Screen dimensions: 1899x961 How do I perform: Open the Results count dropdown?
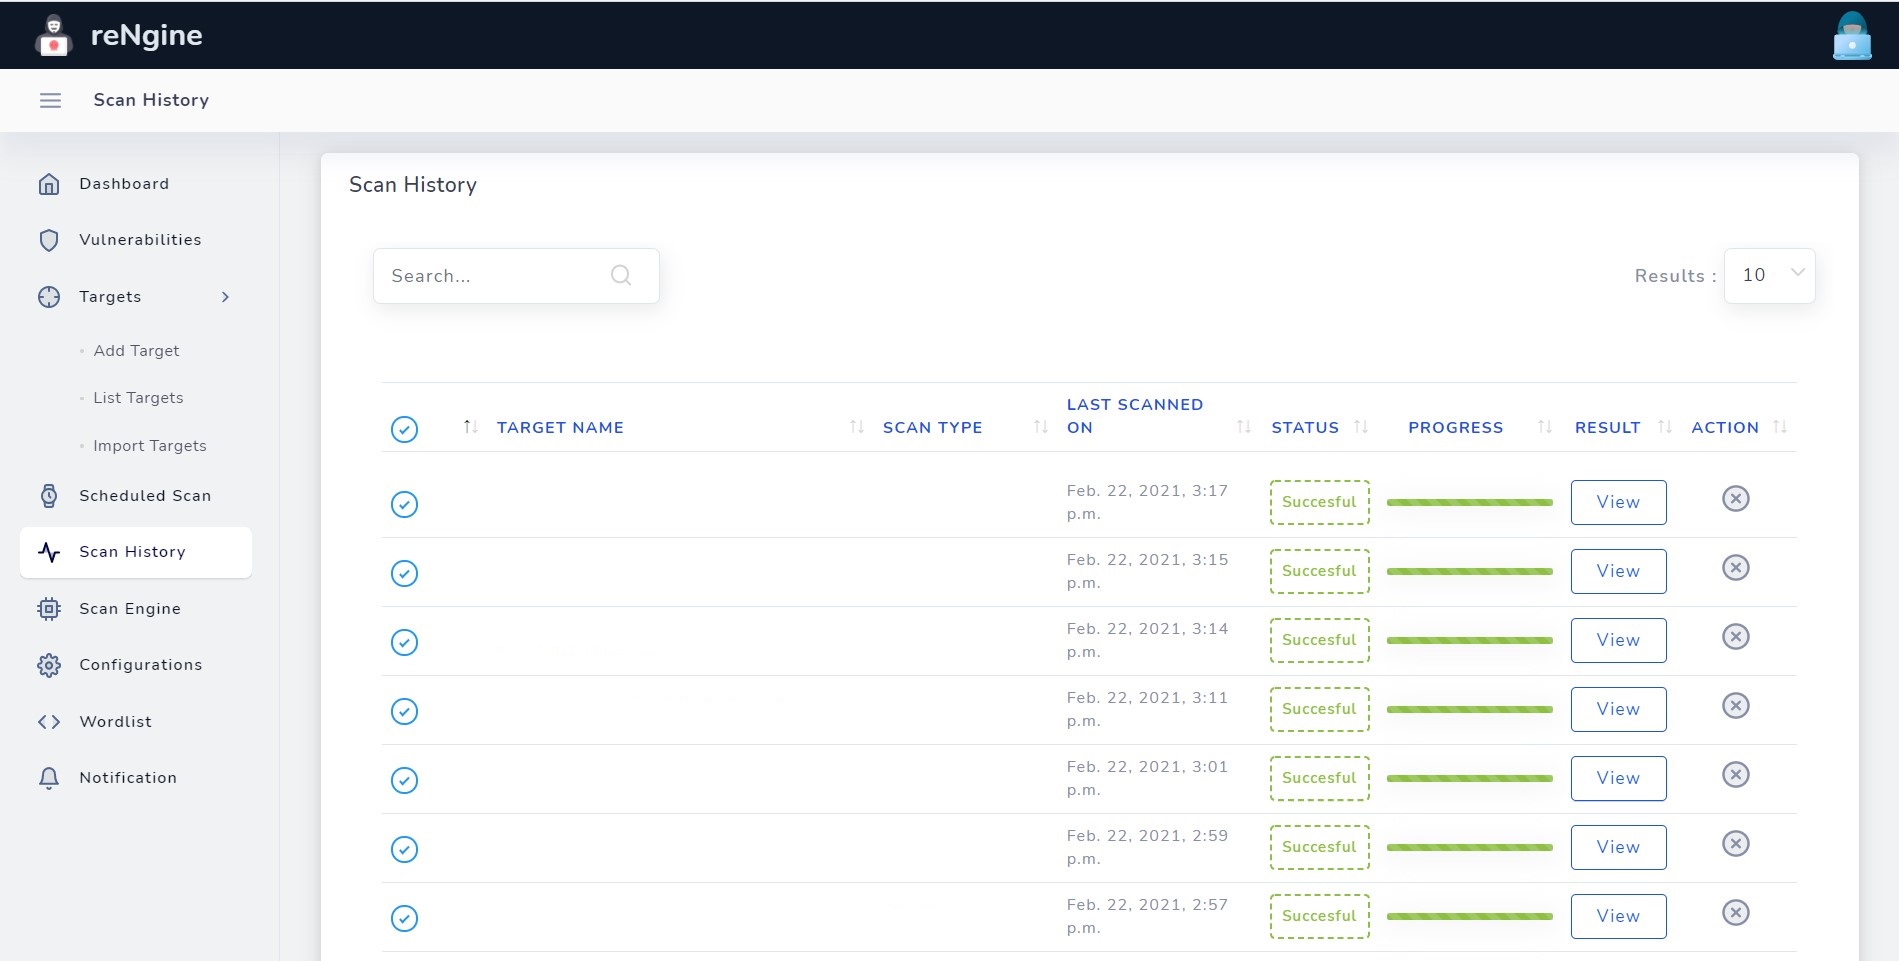[1770, 275]
